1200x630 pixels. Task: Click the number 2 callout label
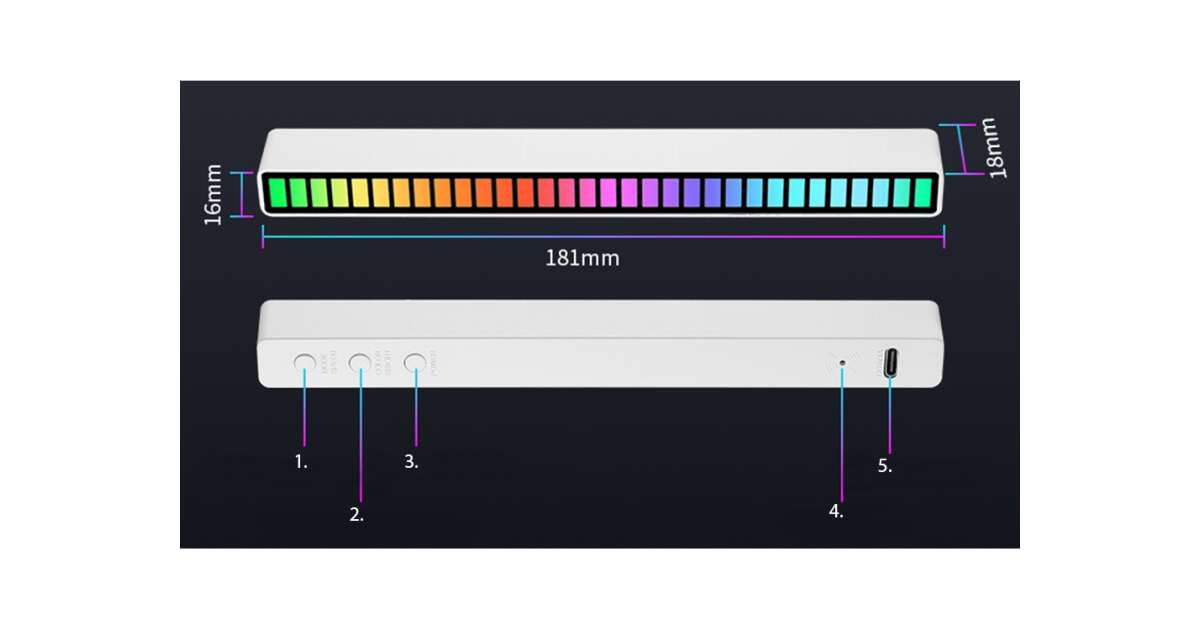click(x=356, y=515)
